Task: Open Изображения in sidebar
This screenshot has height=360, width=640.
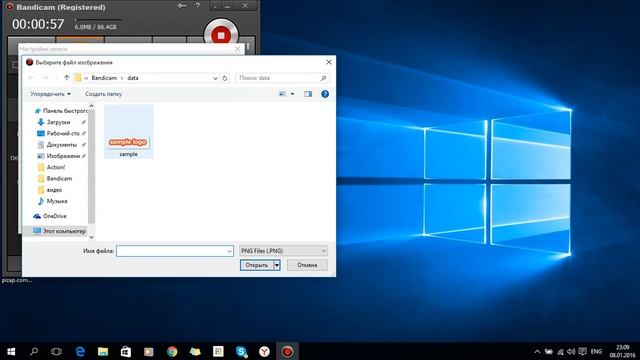Action: click(x=62, y=156)
